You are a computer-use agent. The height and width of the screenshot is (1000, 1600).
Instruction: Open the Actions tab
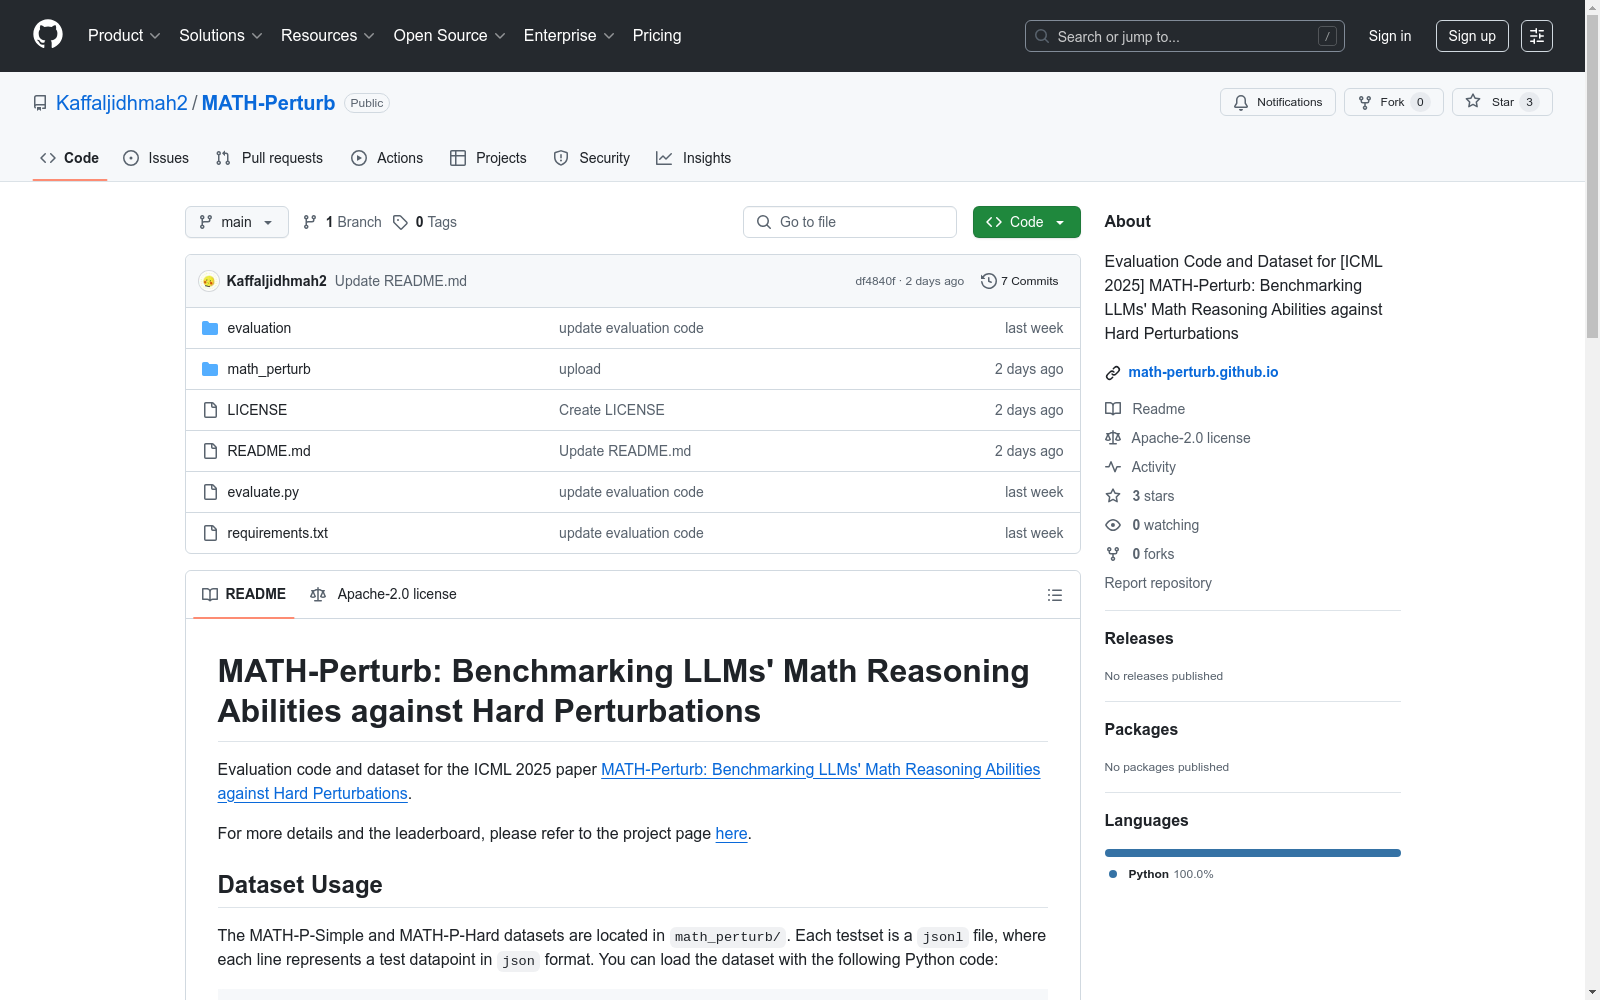pos(387,158)
